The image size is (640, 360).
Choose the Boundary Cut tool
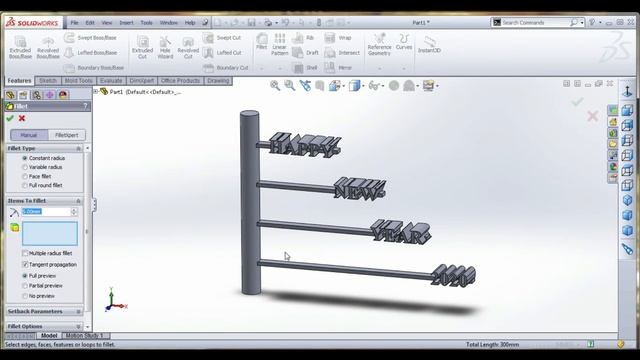click(225, 68)
